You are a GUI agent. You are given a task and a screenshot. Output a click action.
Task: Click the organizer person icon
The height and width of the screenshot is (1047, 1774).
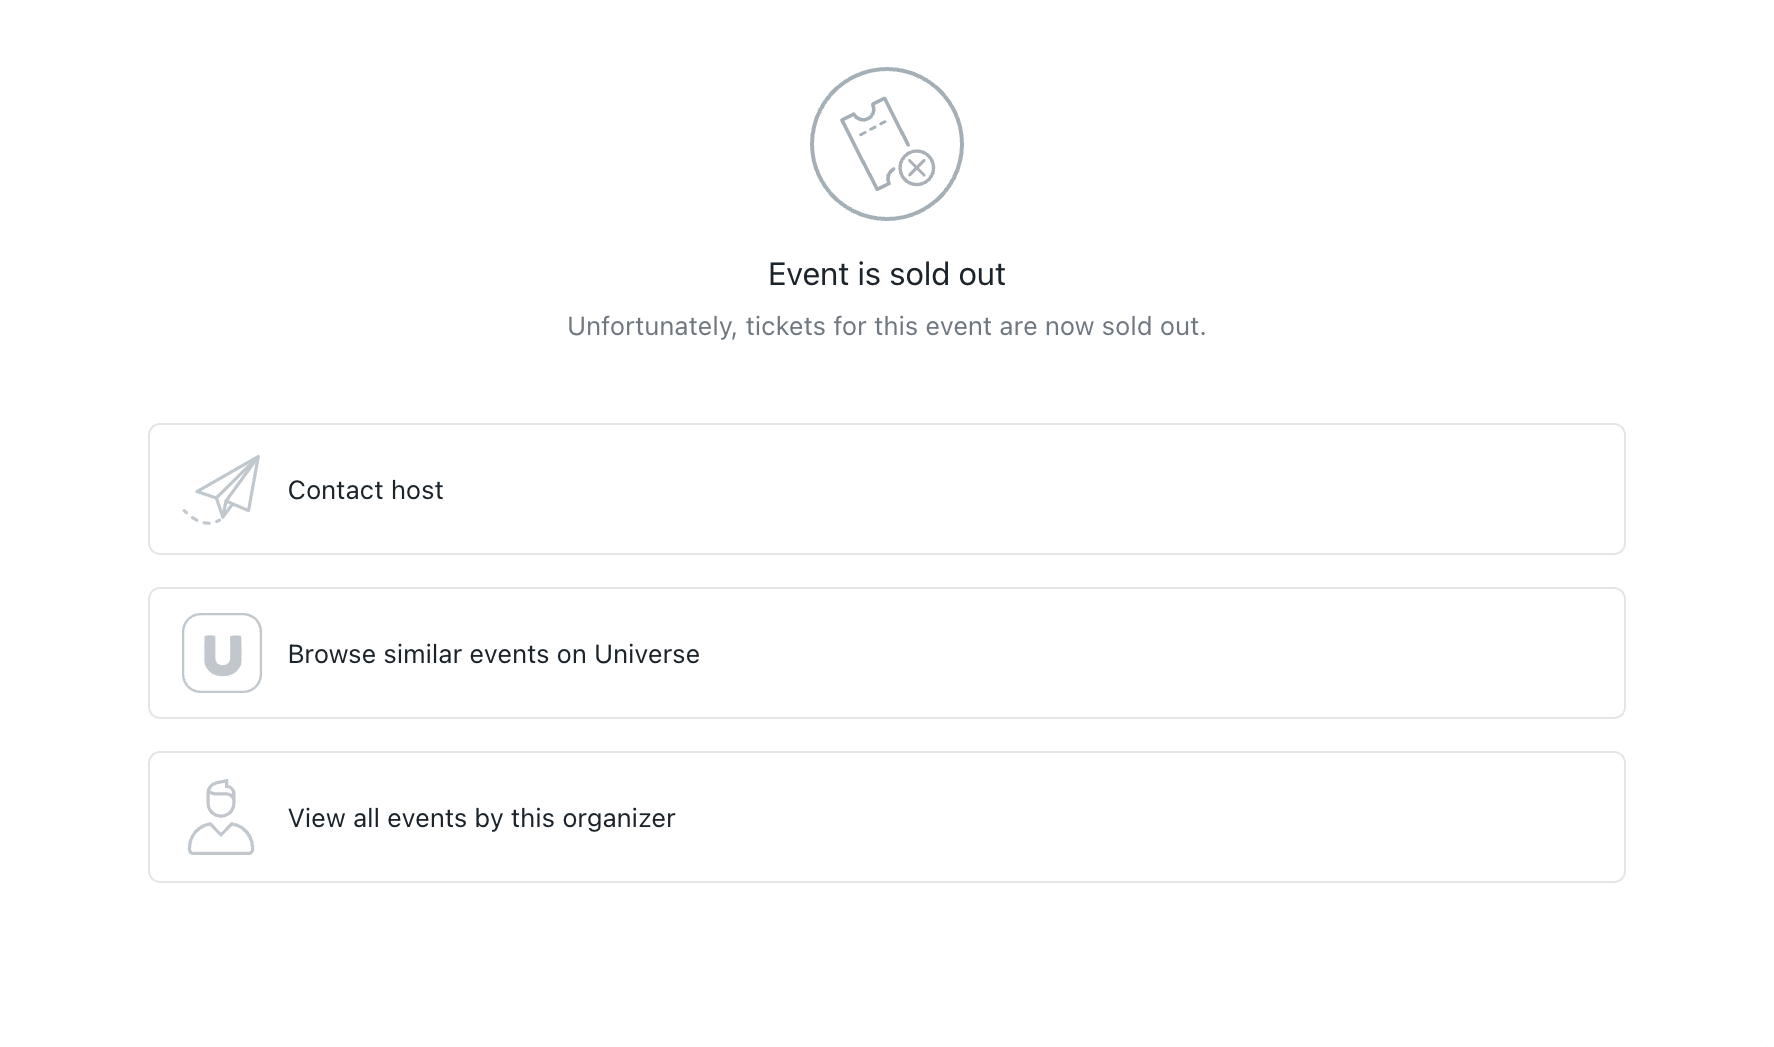click(x=221, y=818)
